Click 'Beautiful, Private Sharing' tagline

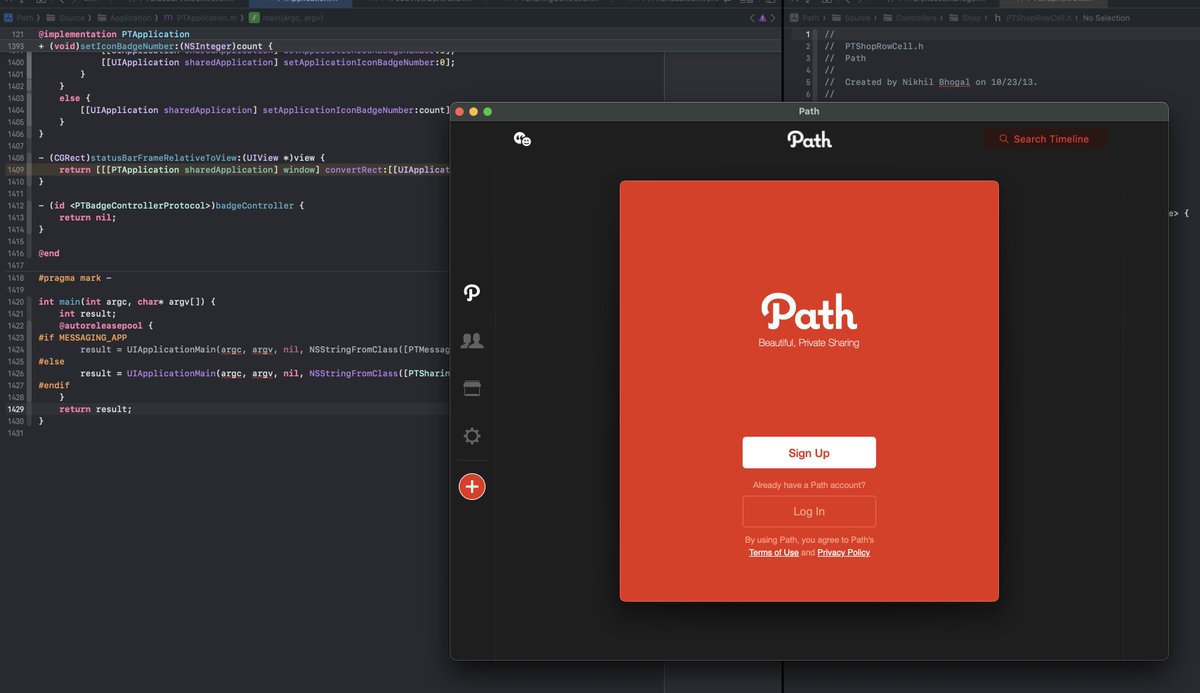(809, 343)
